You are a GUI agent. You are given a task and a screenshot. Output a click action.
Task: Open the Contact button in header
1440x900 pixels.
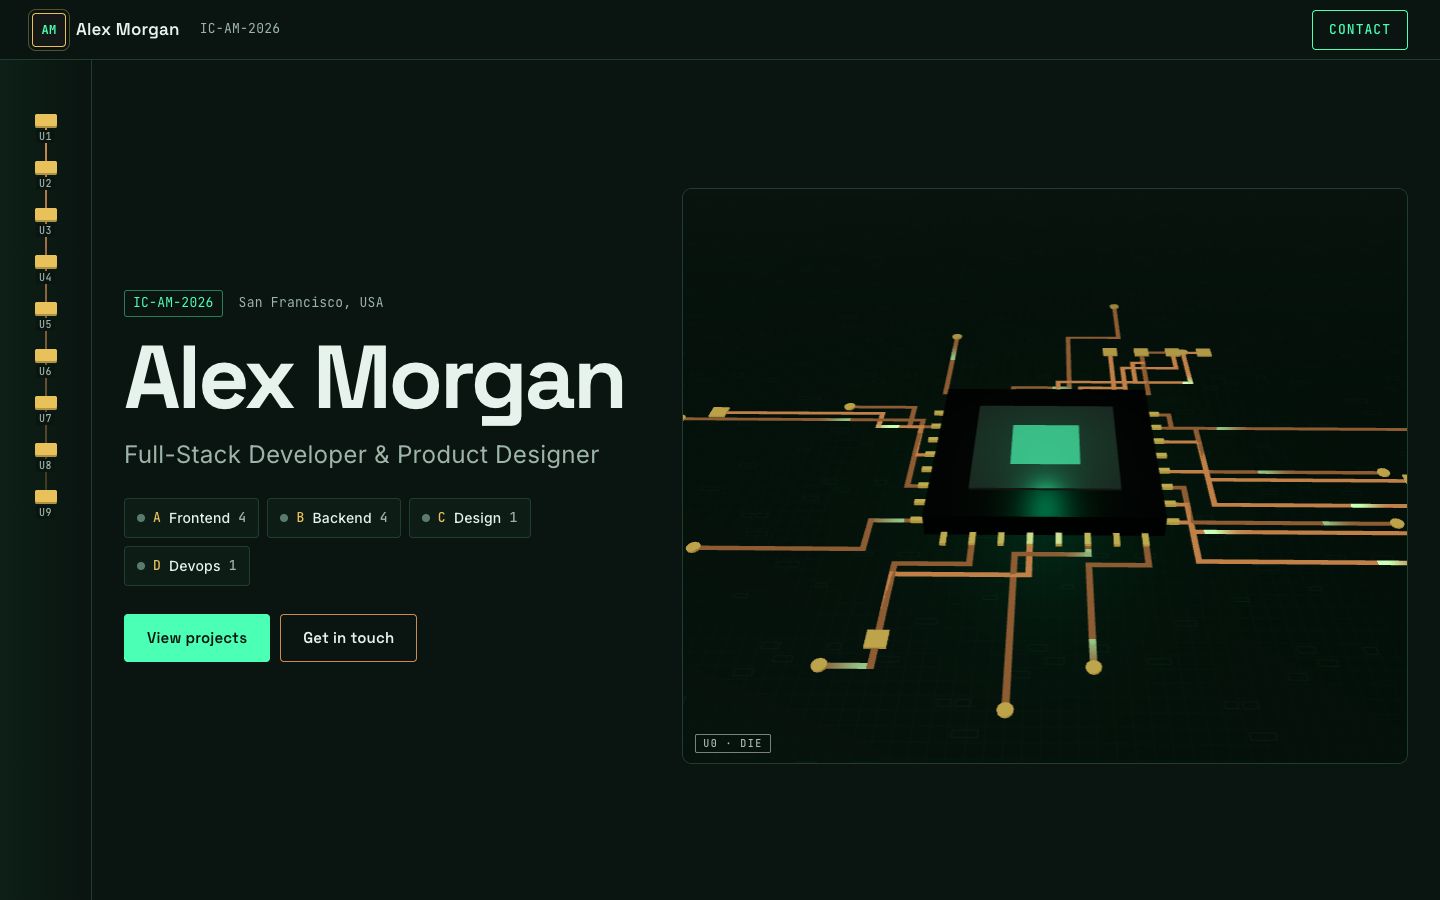pyautogui.click(x=1359, y=30)
